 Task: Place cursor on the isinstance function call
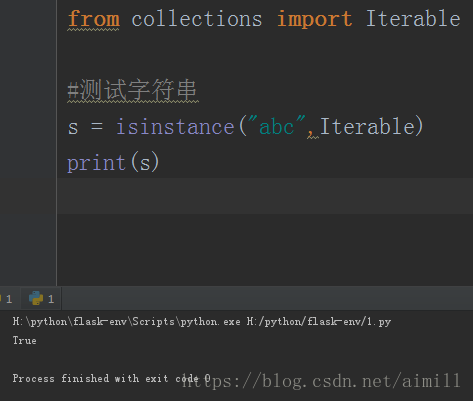click(x=175, y=127)
